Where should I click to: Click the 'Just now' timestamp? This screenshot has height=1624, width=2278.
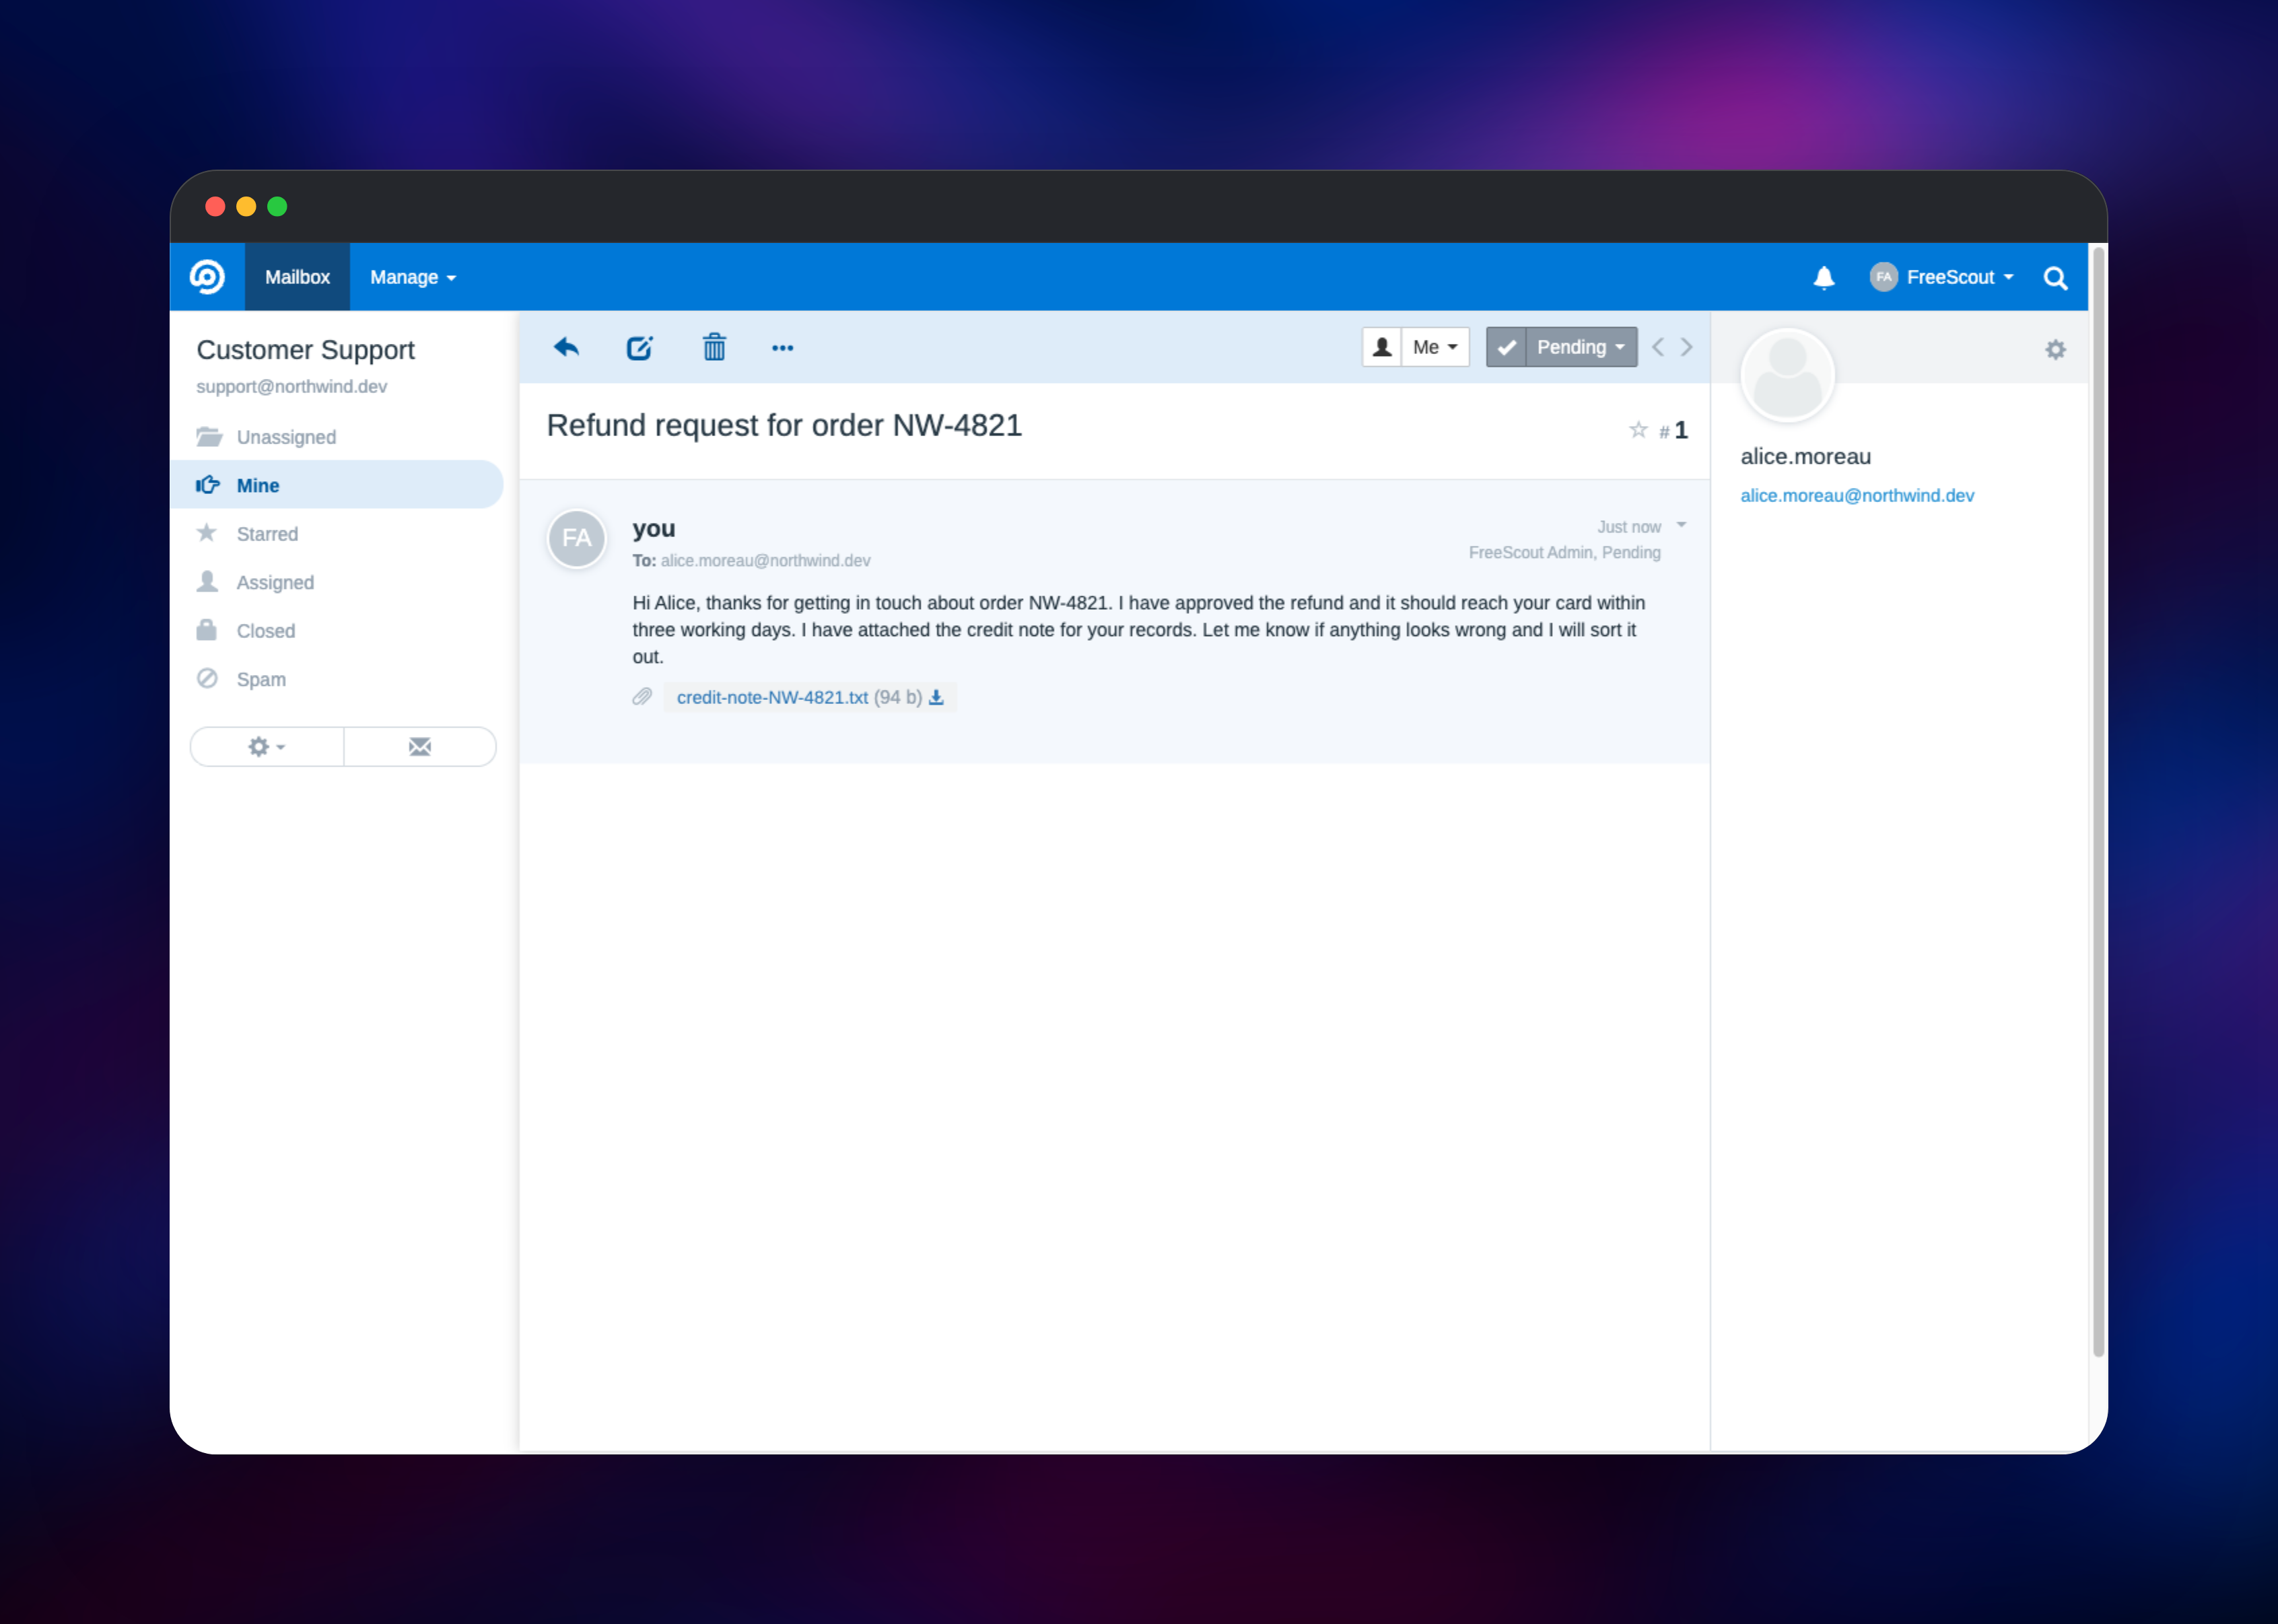tap(1629, 527)
